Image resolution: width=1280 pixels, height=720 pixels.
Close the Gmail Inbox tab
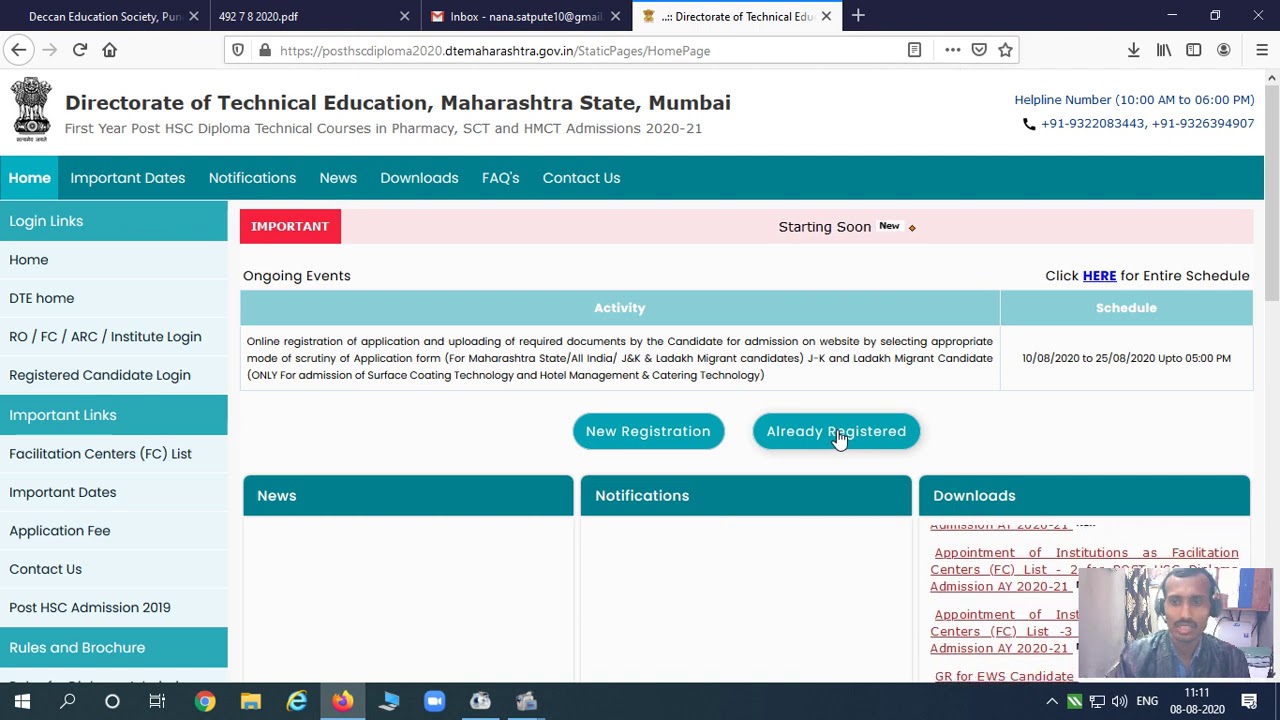(616, 16)
